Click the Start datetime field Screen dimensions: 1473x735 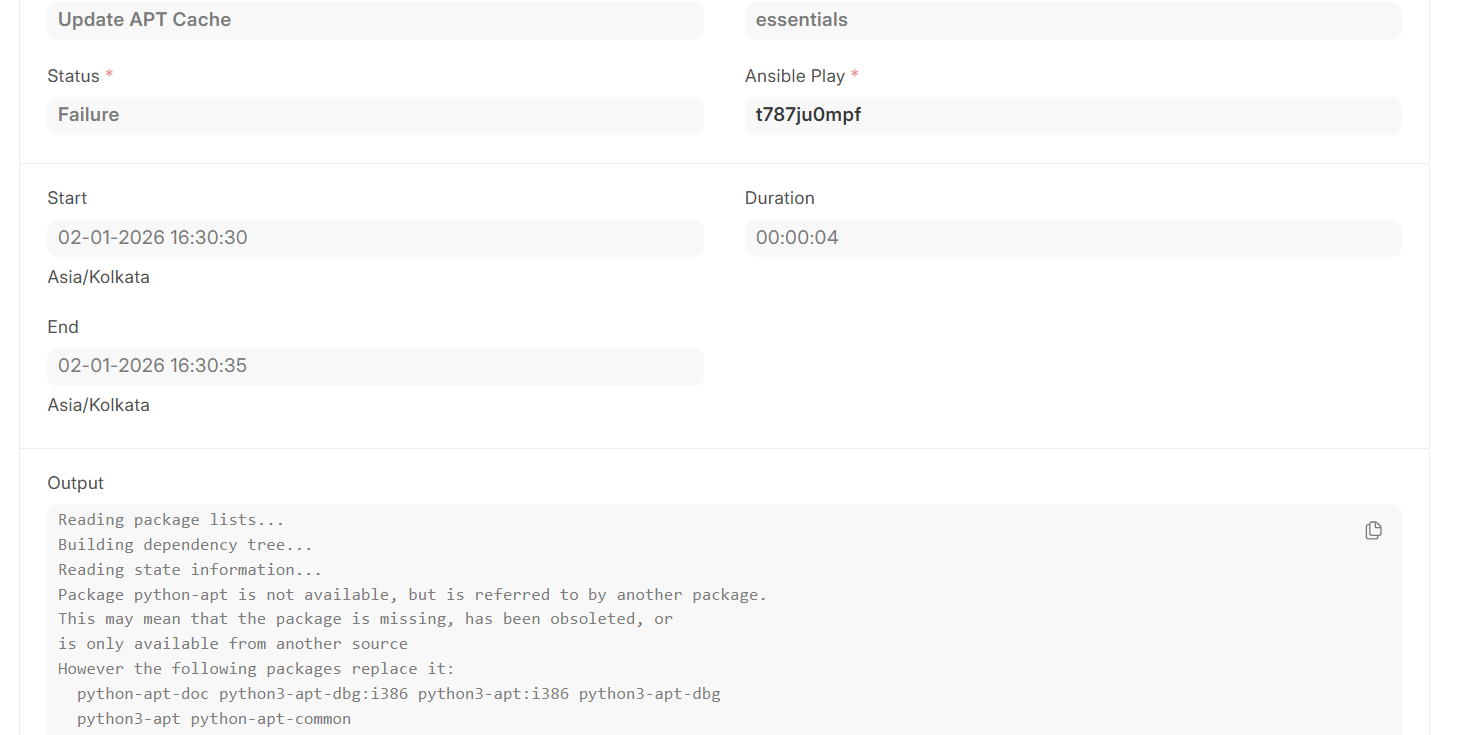[x=375, y=238]
